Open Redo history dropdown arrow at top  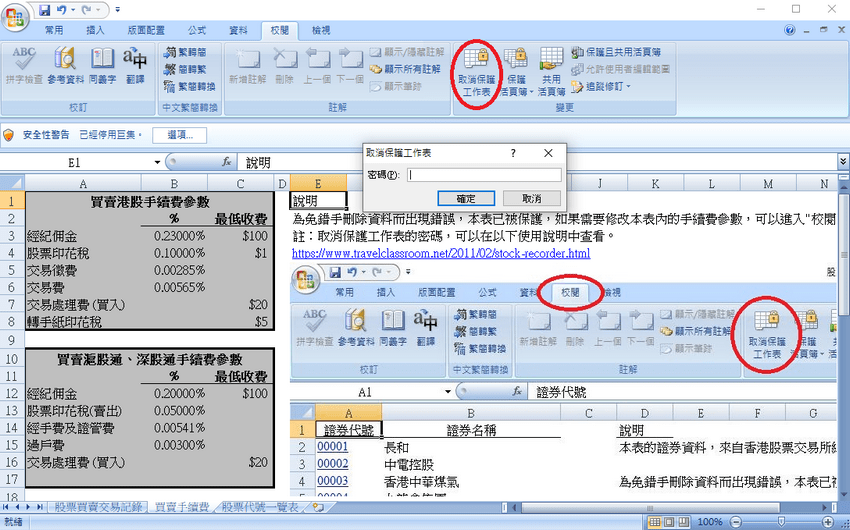coord(98,10)
